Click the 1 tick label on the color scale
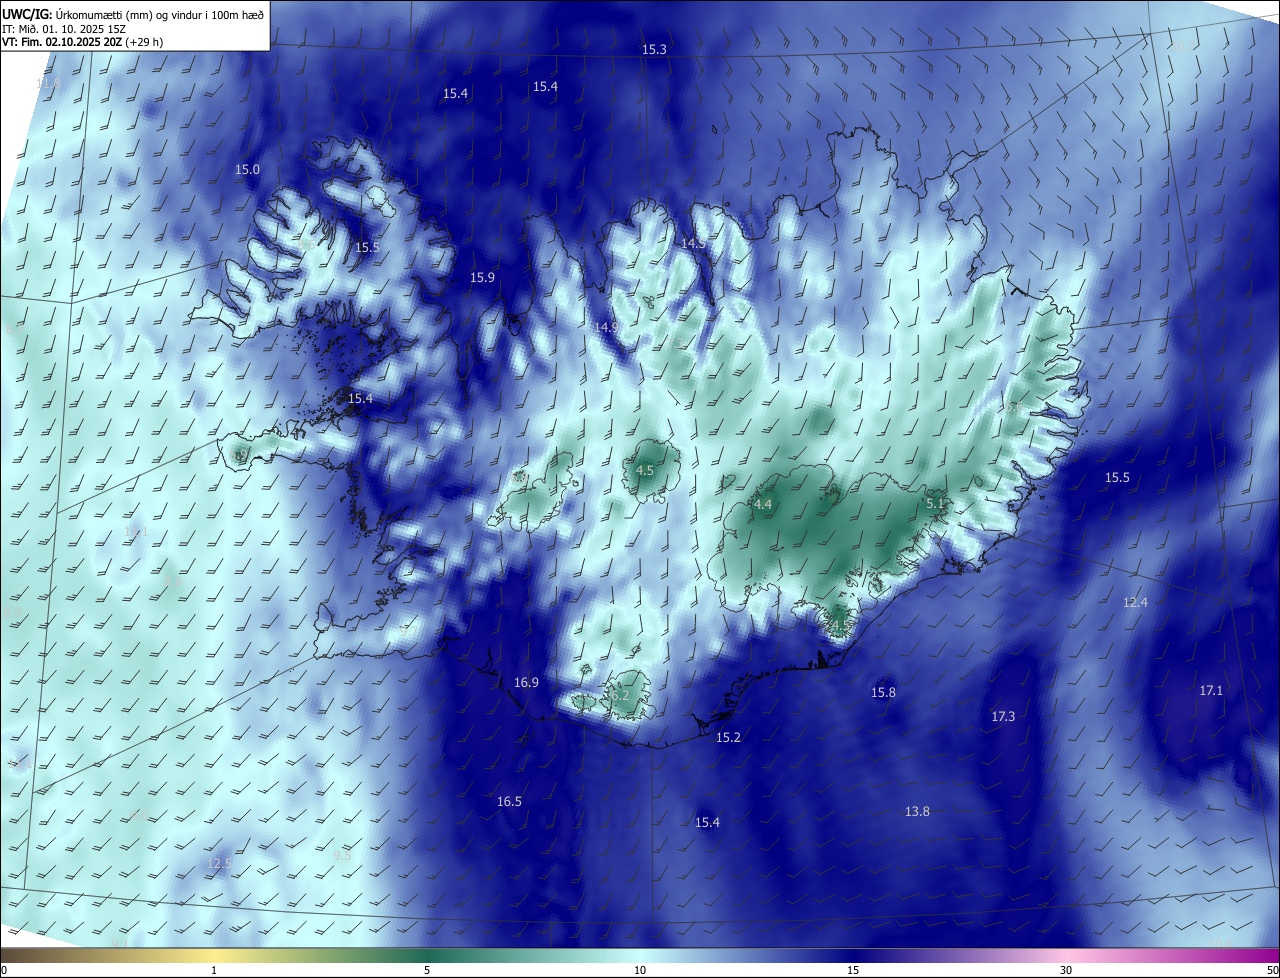The width and height of the screenshot is (1280, 978). 214,970
